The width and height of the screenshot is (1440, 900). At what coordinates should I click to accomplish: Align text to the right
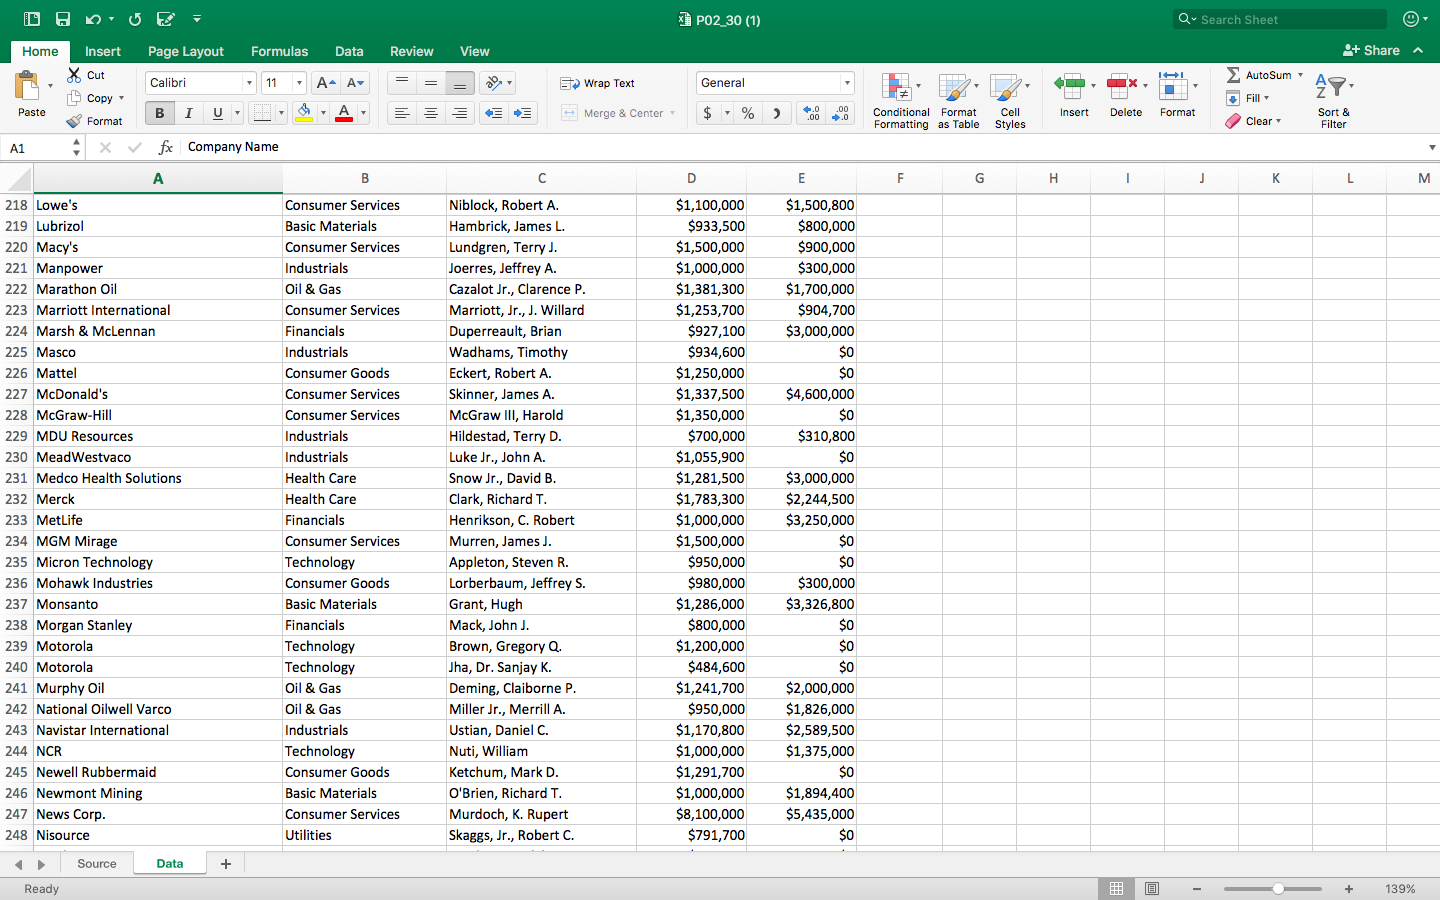[x=460, y=113]
